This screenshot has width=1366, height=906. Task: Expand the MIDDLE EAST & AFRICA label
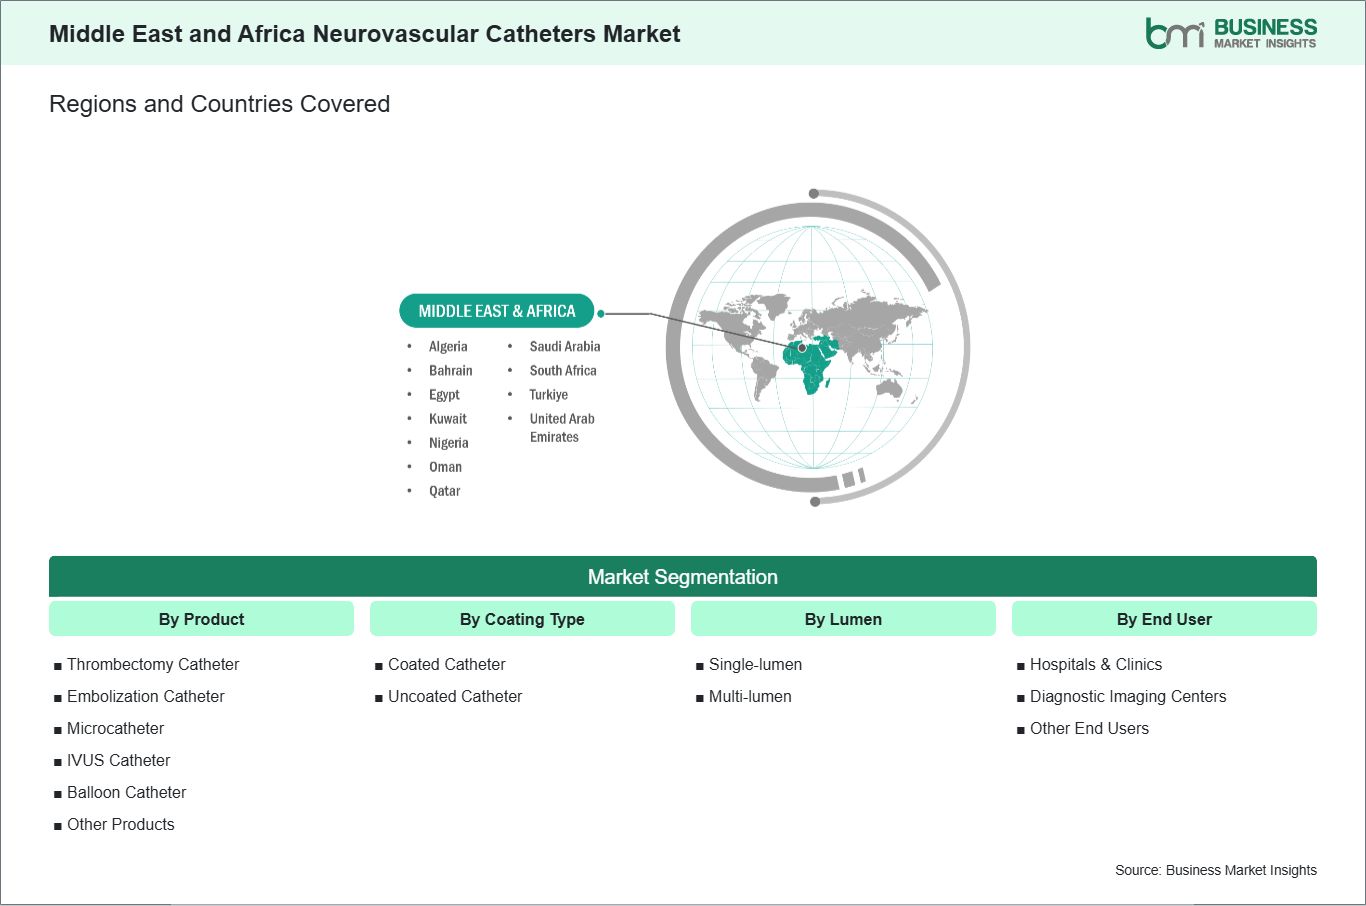tap(497, 310)
